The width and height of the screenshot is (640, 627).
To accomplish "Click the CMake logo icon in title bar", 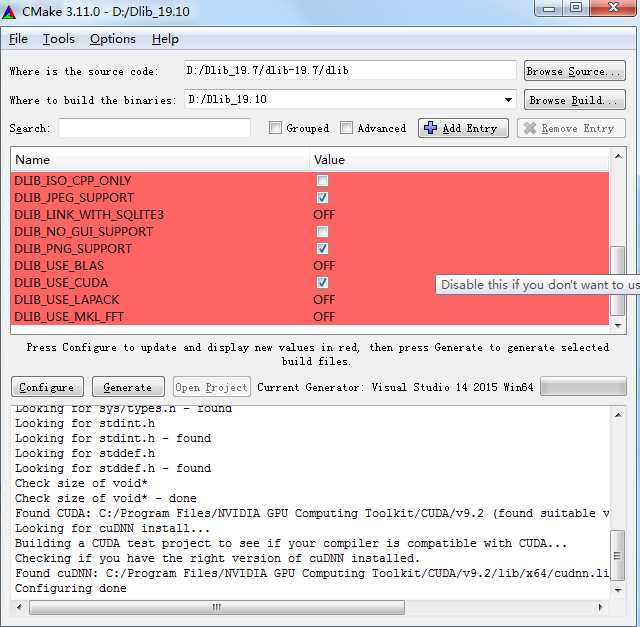I will coord(9,12).
